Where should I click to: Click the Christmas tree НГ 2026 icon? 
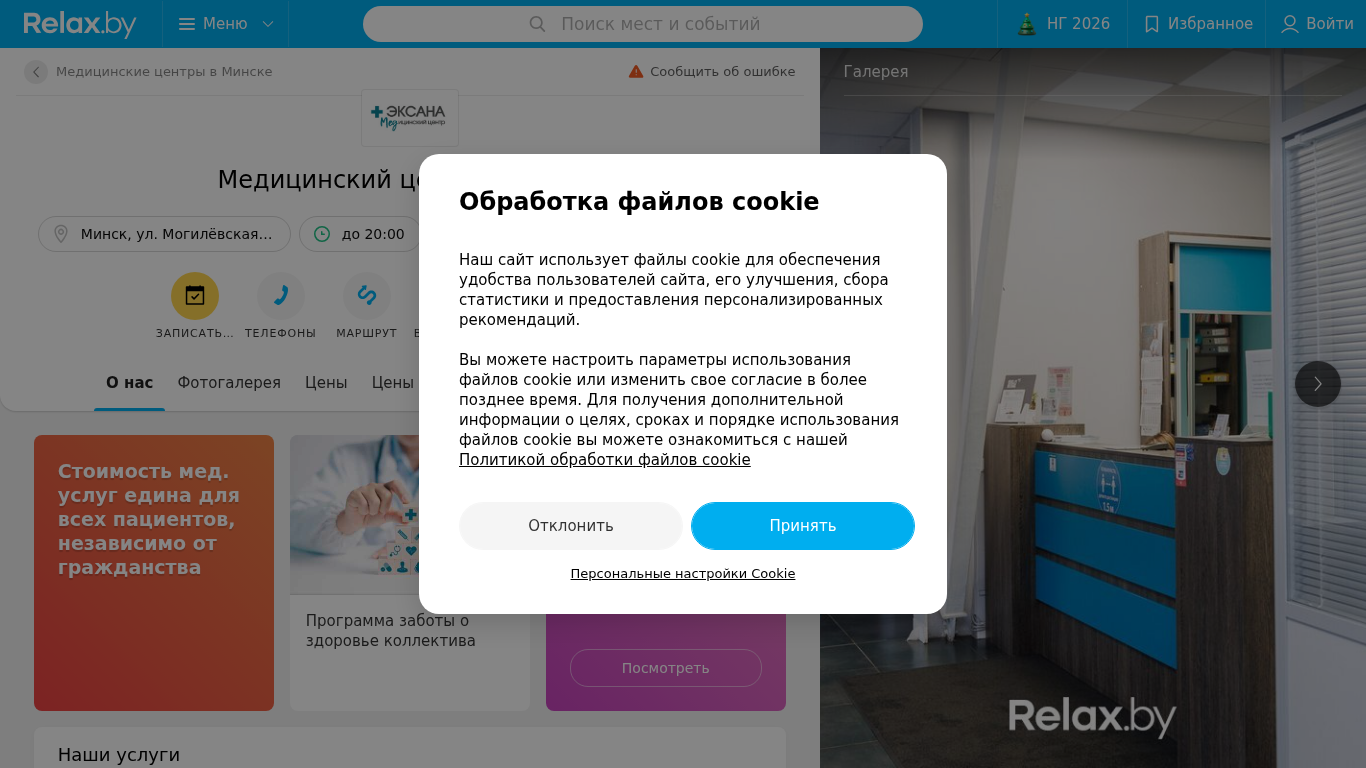[x=1027, y=24]
